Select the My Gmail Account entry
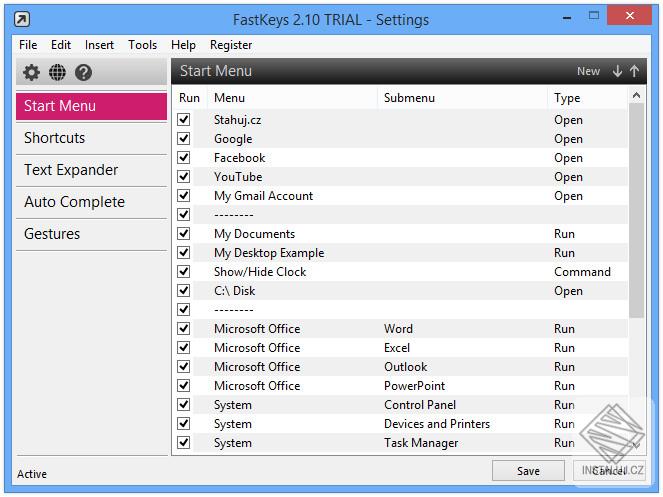Viewport: 663px width, 497px height. [x=263, y=196]
